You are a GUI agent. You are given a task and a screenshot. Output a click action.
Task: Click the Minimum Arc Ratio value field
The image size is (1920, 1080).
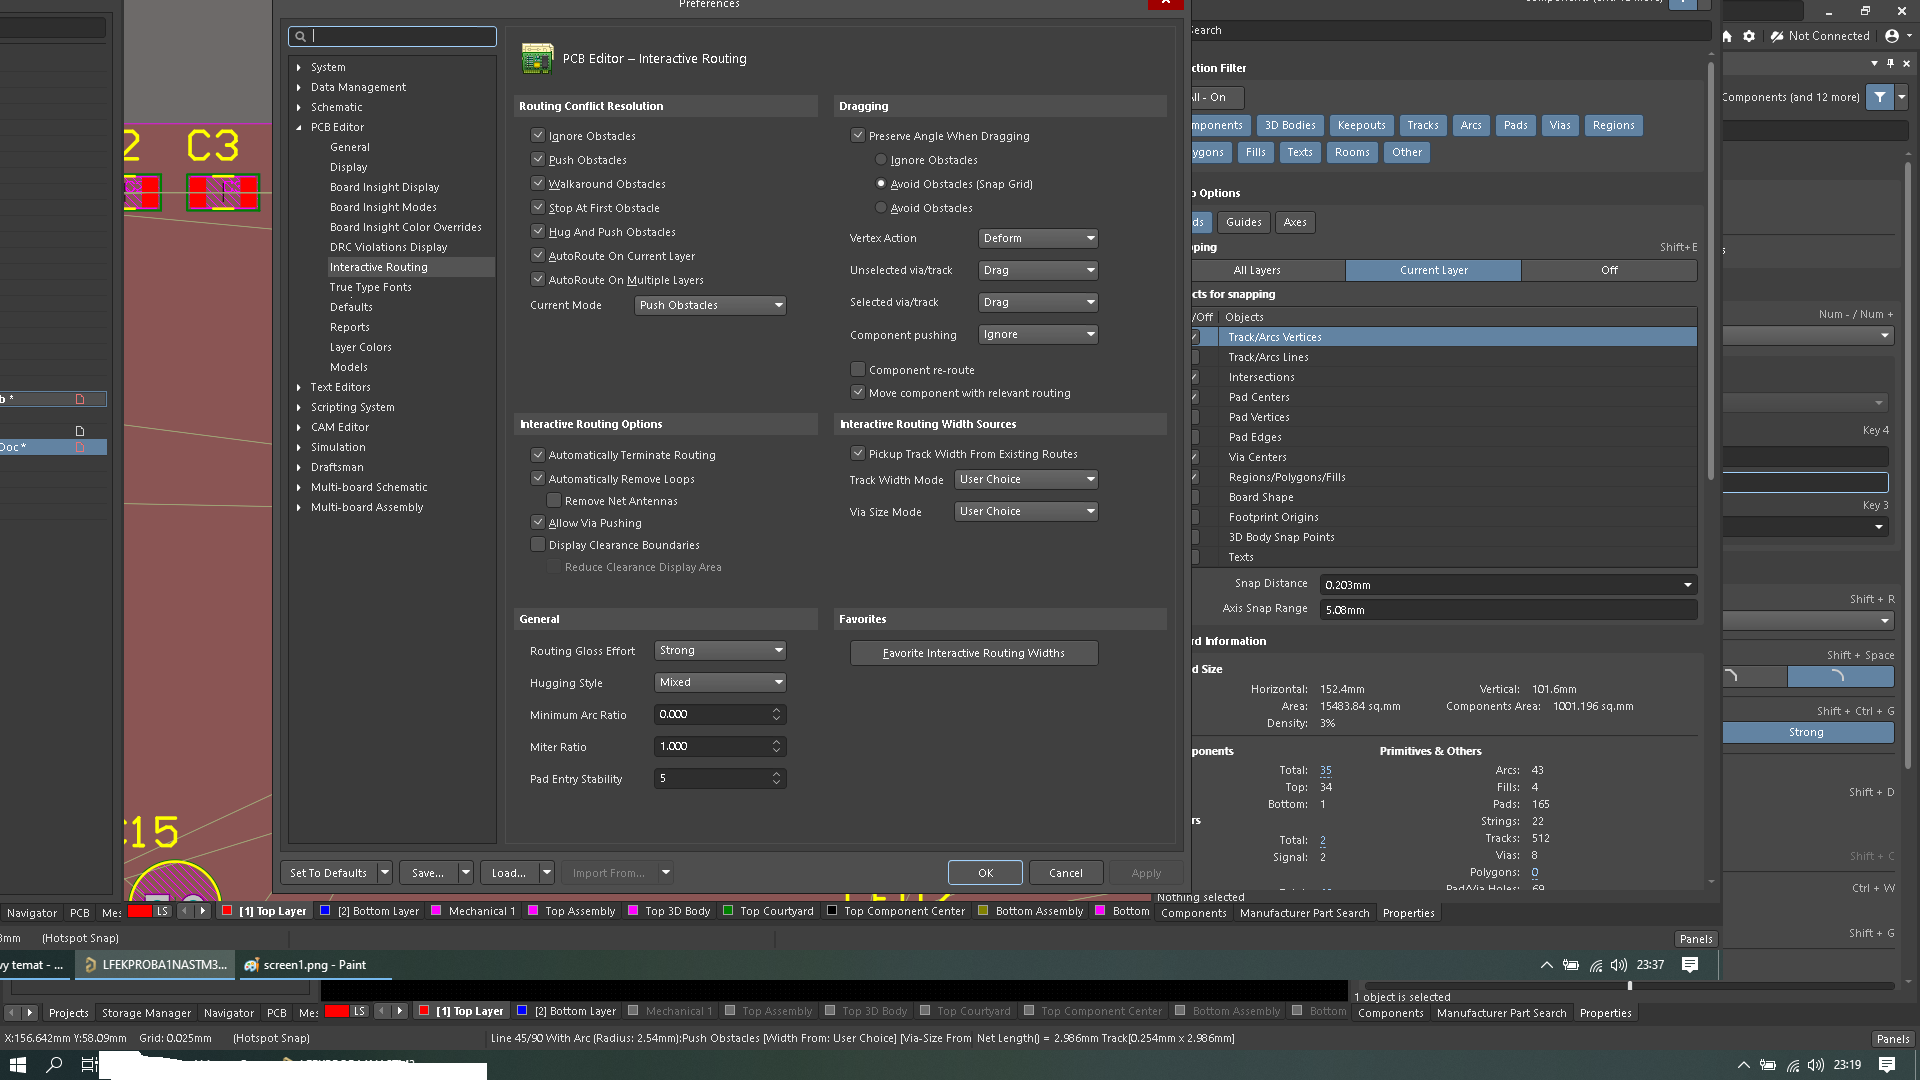pyautogui.click(x=712, y=714)
